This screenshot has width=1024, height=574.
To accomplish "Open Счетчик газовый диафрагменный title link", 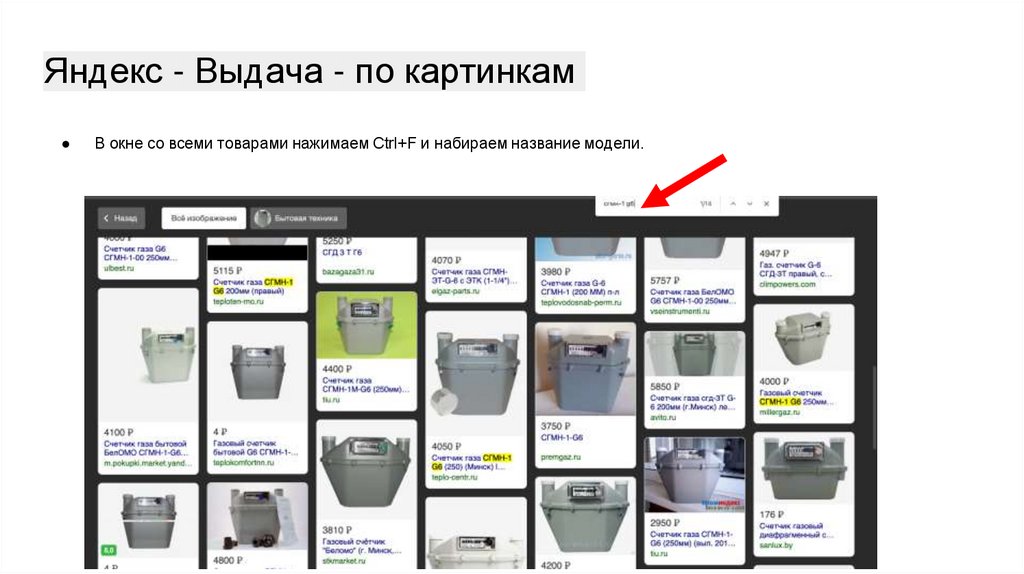I will (796, 530).
